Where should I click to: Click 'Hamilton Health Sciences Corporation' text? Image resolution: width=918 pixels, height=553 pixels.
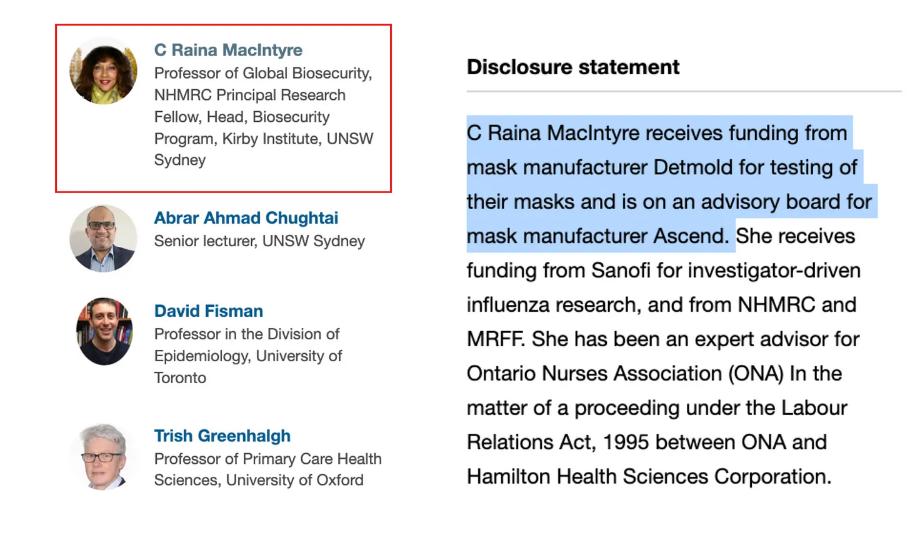coord(648,476)
